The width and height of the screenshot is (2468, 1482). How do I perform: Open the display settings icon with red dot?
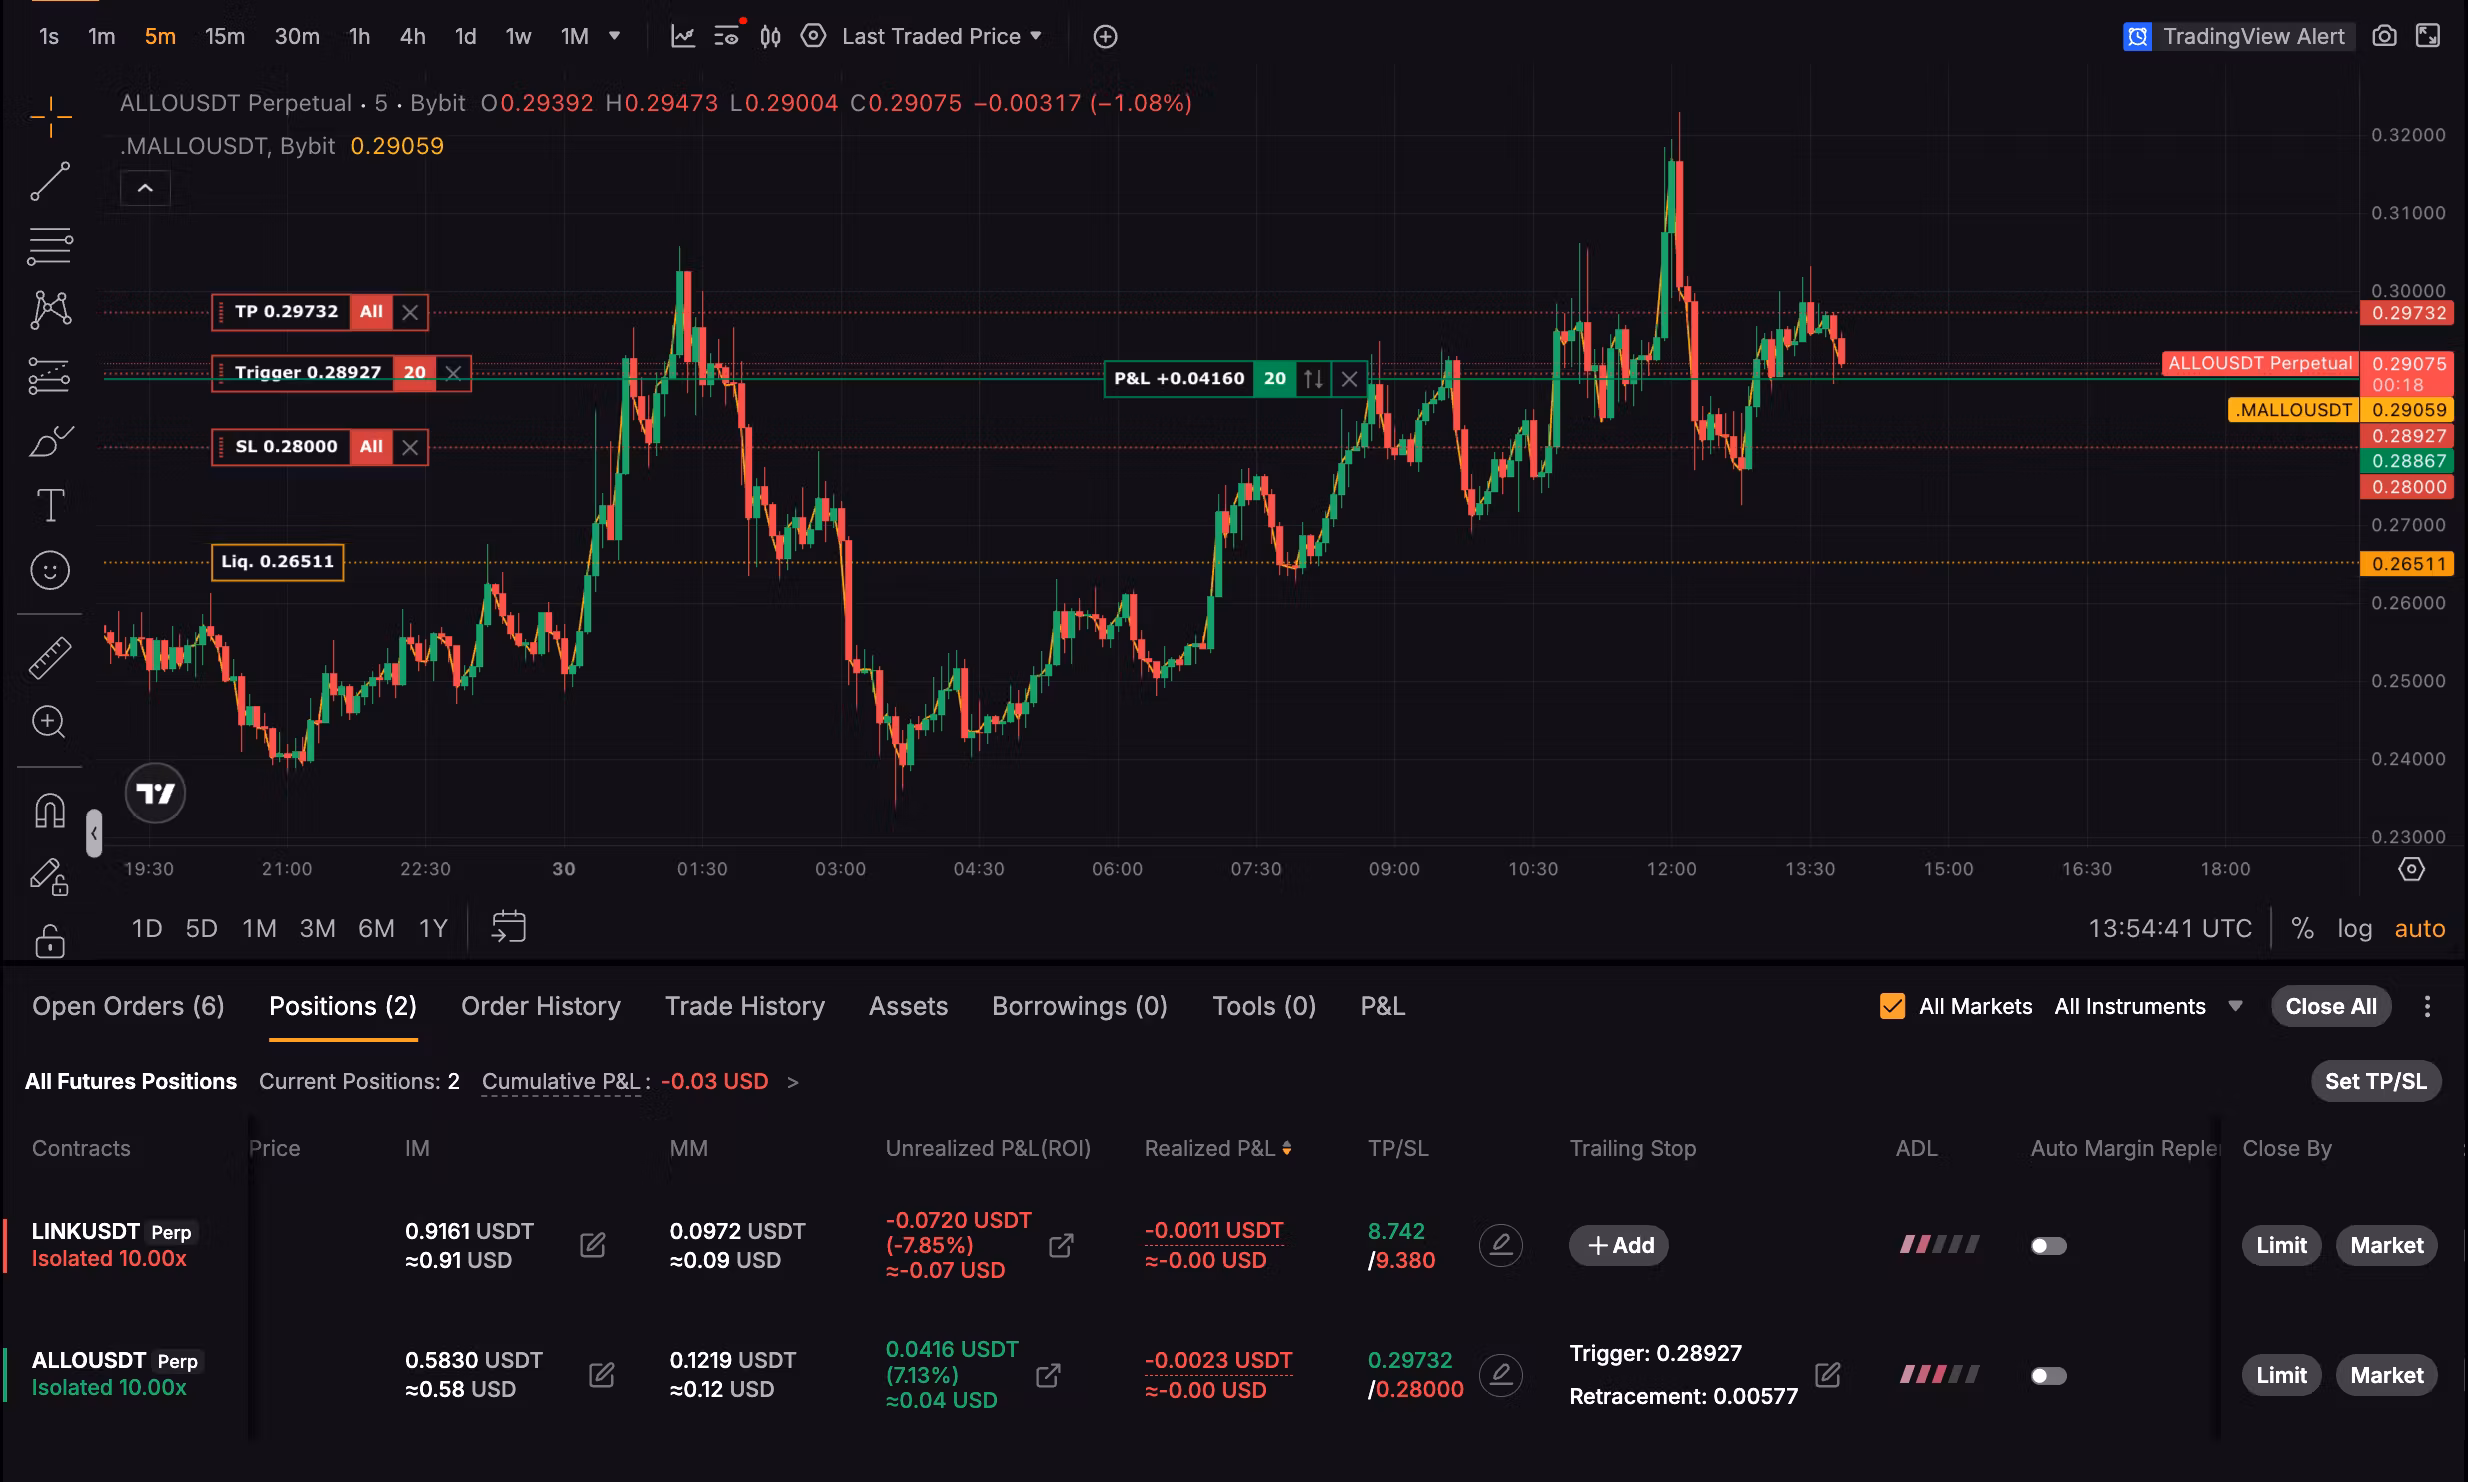(727, 37)
